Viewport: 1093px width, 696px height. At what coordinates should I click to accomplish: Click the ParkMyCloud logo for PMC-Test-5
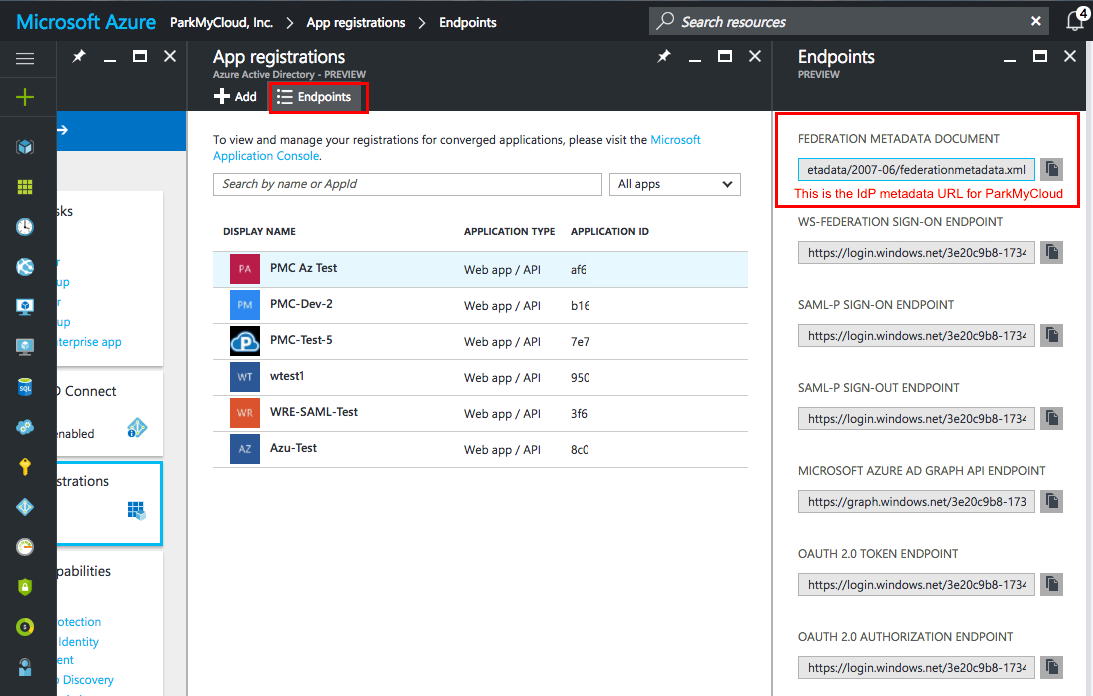coord(245,341)
